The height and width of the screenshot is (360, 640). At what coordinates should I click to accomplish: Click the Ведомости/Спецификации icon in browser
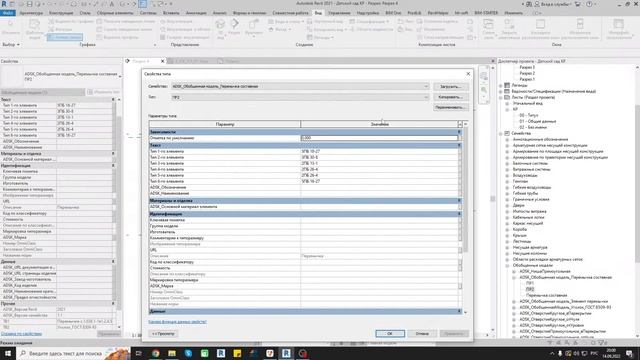(x=507, y=91)
